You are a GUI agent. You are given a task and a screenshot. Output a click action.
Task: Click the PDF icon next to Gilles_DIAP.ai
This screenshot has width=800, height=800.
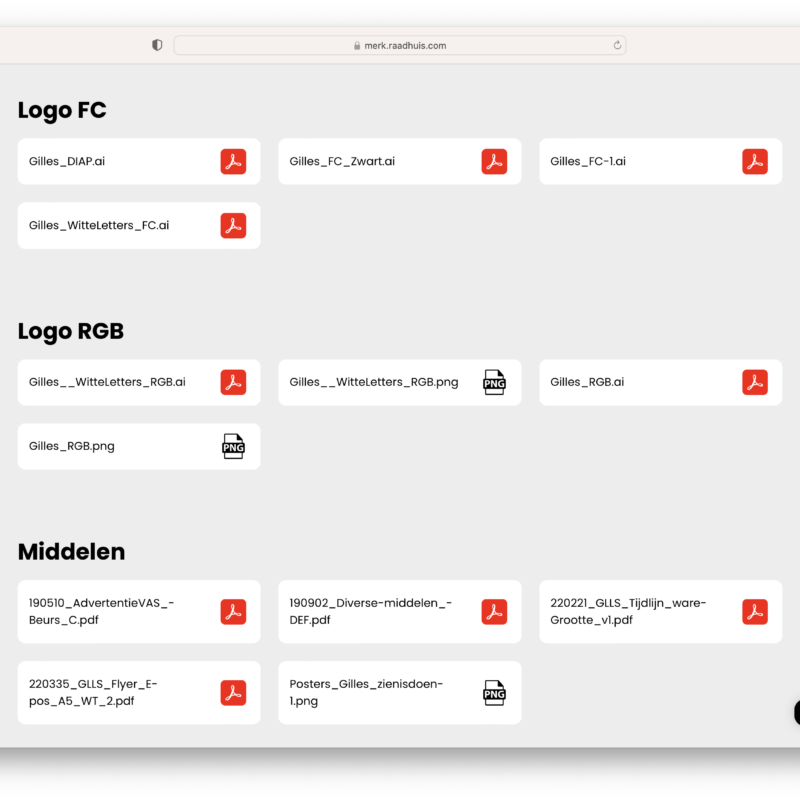click(233, 162)
